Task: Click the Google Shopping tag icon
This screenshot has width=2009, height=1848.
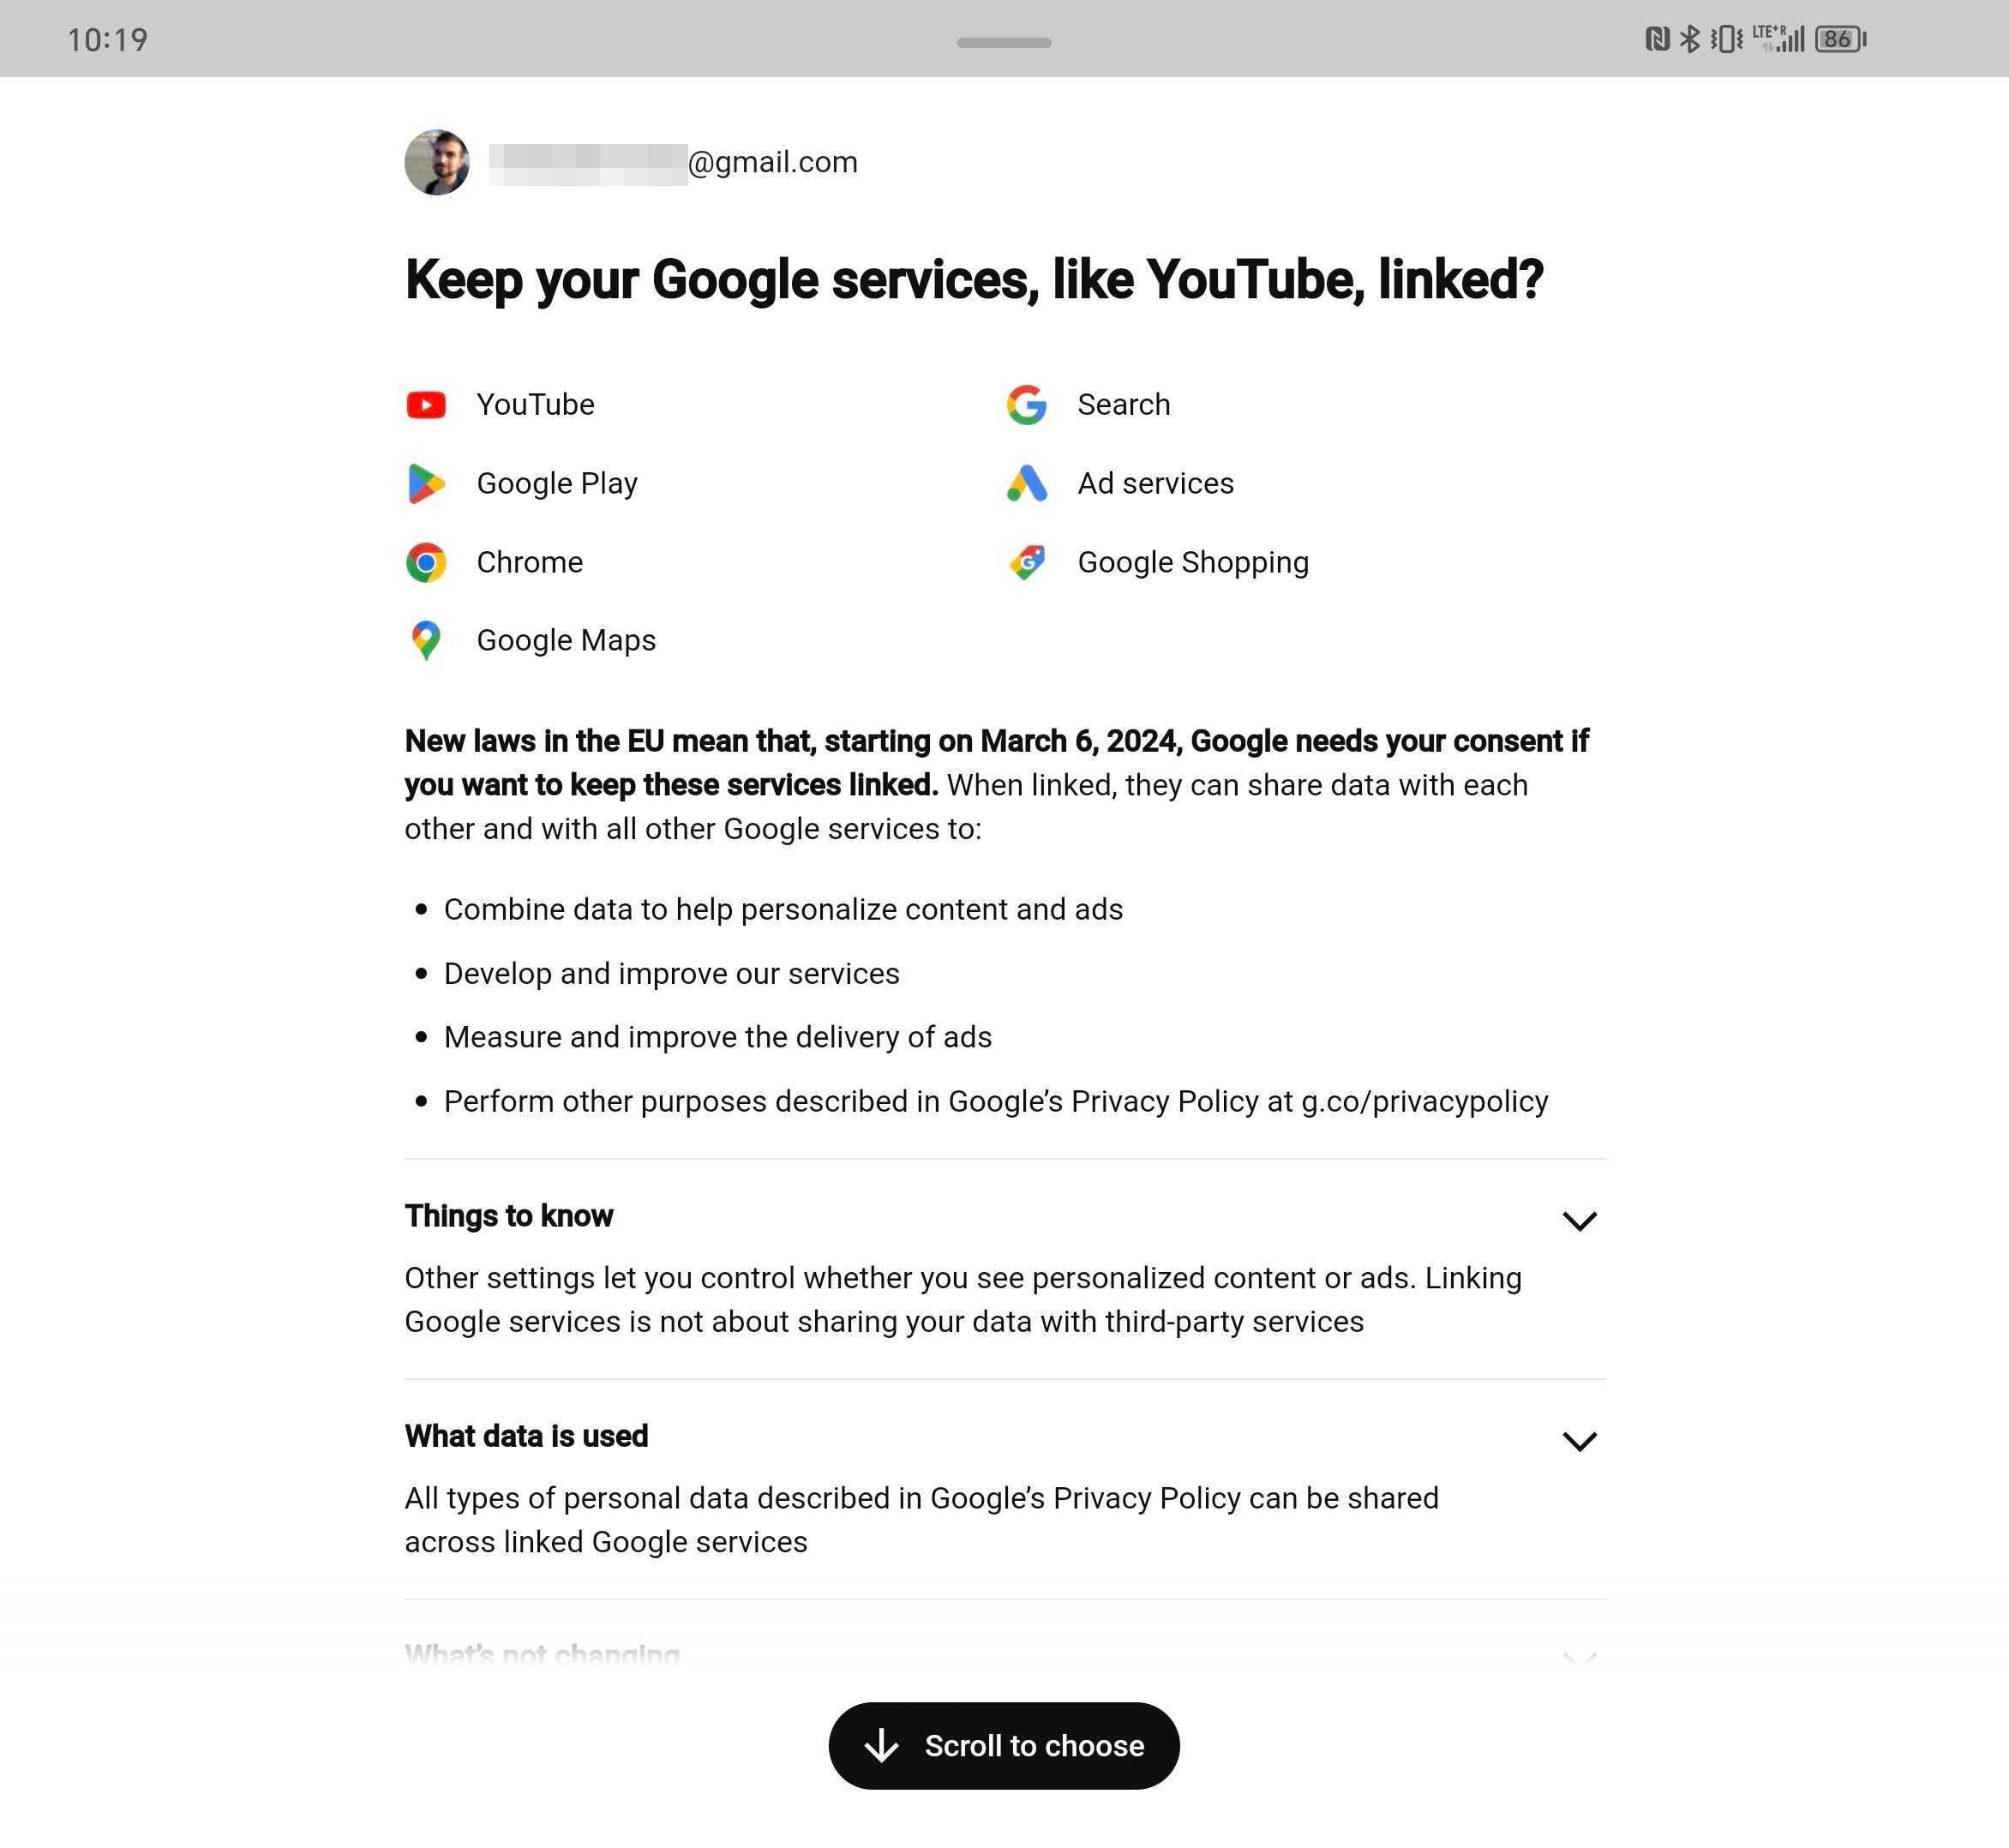Action: click(1027, 563)
